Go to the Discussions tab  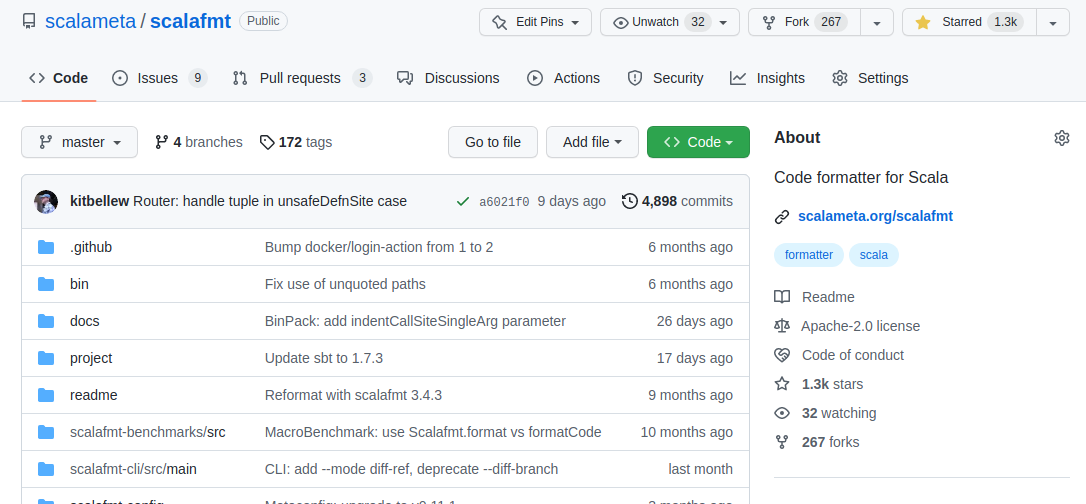point(448,78)
